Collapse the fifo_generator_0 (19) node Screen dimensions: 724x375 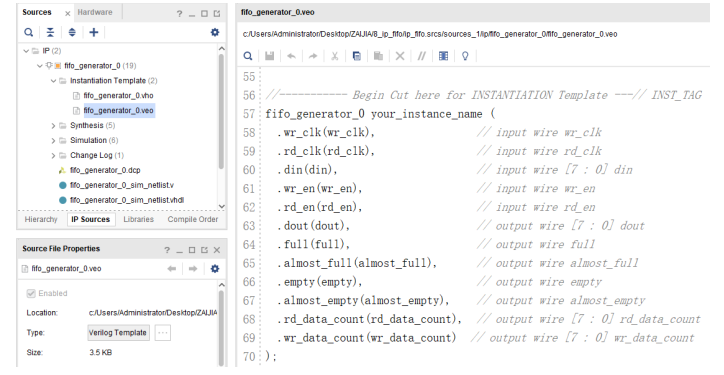pyautogui.click(x=40, y=66)
